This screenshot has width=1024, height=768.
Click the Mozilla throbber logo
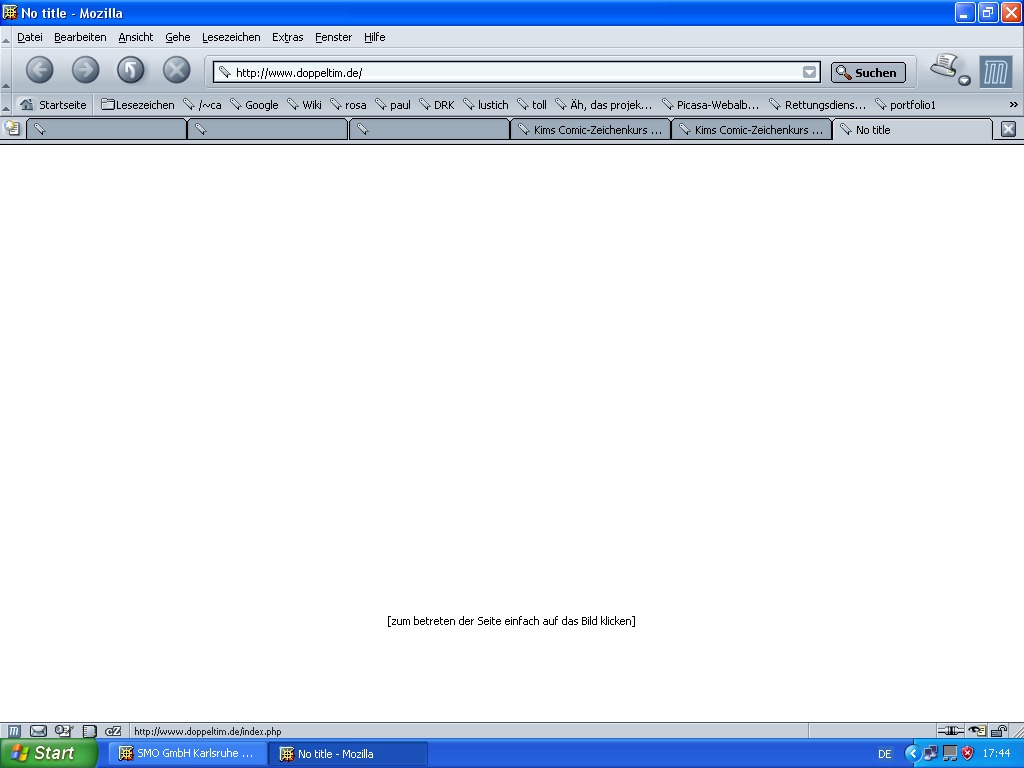click(x=996, y=72)
